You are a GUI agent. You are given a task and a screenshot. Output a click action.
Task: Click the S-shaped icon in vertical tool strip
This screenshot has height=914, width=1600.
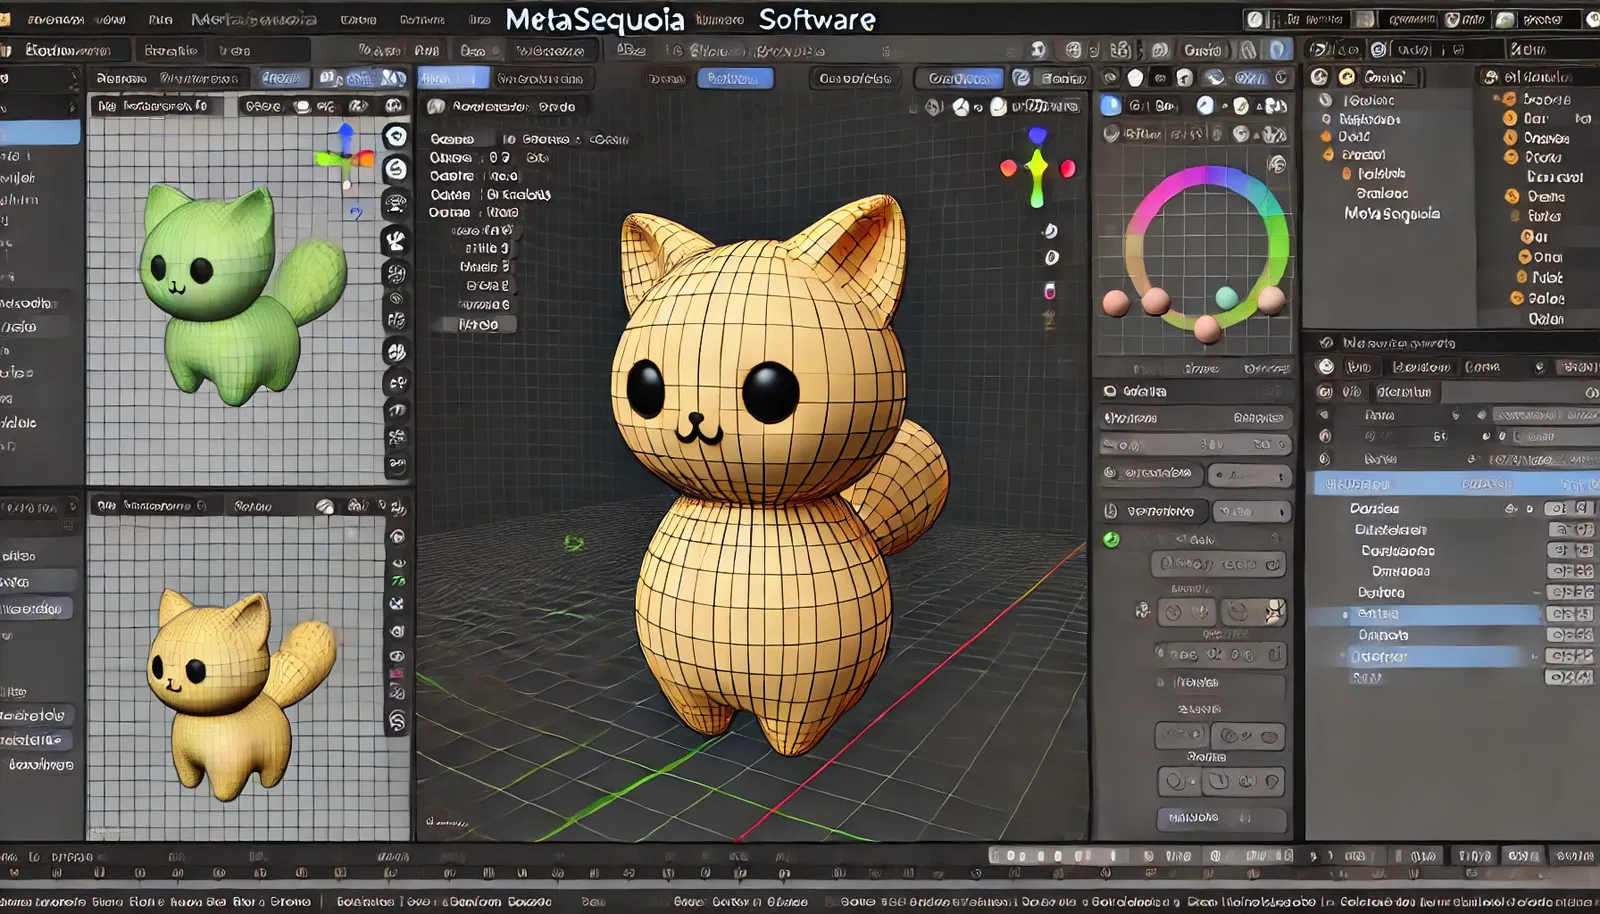click(396, 169)
